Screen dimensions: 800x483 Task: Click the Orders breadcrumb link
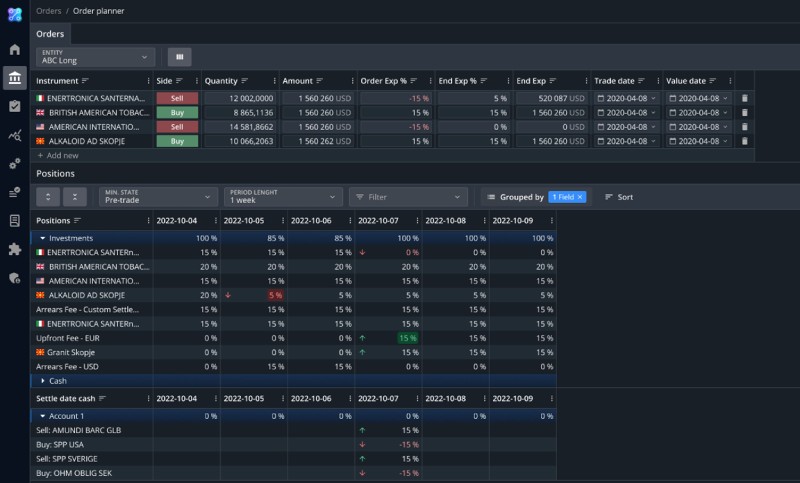click(x=48, y=10)
